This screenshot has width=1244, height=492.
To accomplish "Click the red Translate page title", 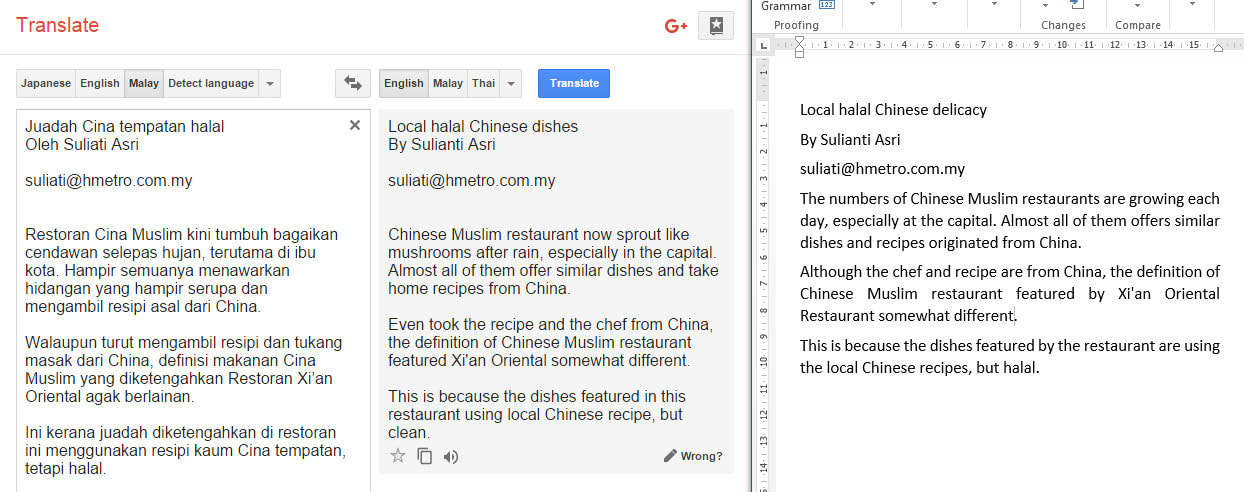I will coord(57,25).
